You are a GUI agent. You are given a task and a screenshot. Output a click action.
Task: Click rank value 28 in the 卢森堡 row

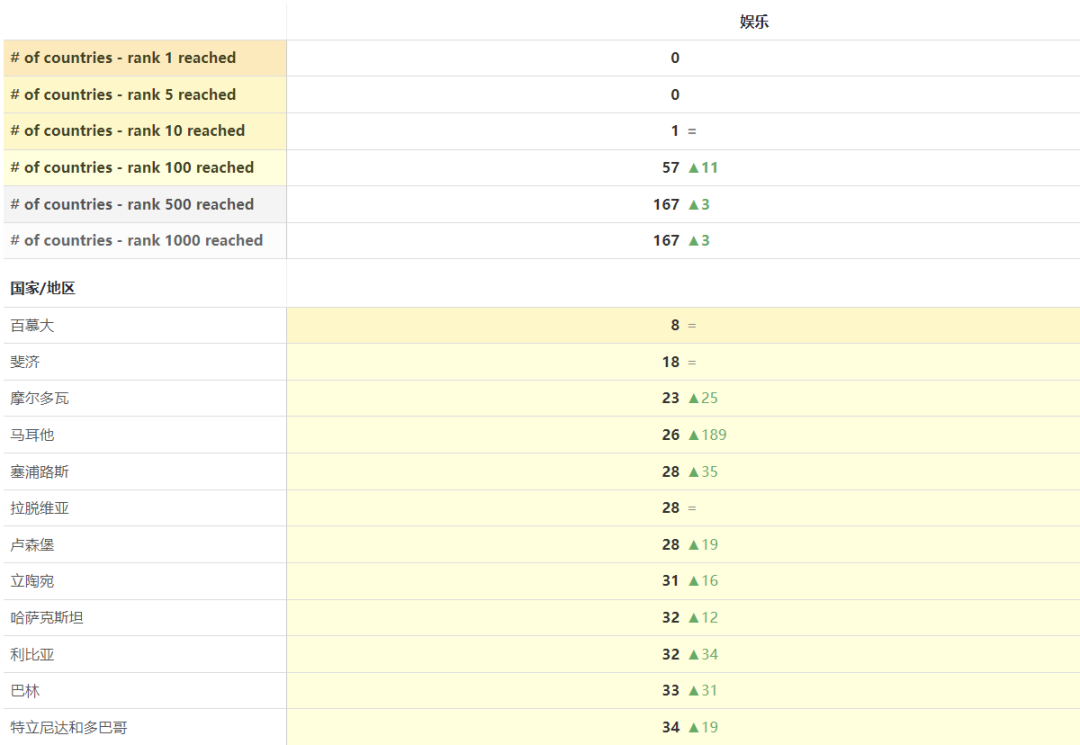(671, 545)
